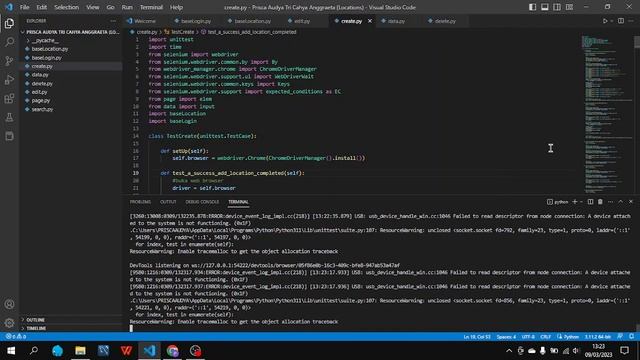Toggle secondary side bar layout icon
The height and width of the screenshot is (360, 640).
pyautogui.click(x=557, y=7)
